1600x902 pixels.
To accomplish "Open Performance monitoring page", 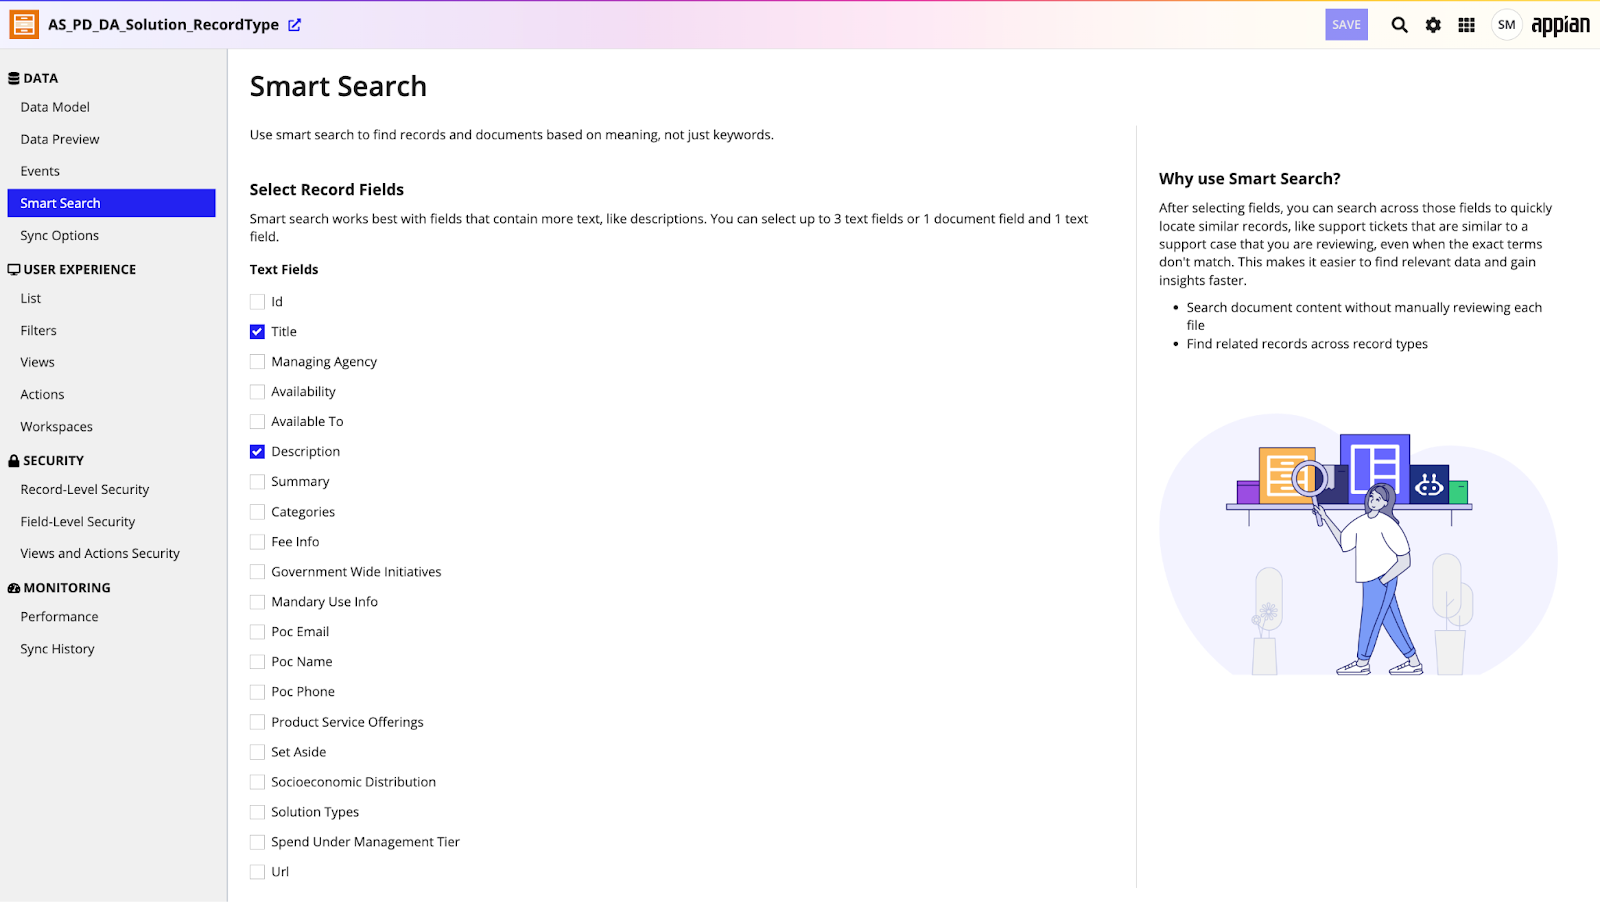I will click(59, 616).
